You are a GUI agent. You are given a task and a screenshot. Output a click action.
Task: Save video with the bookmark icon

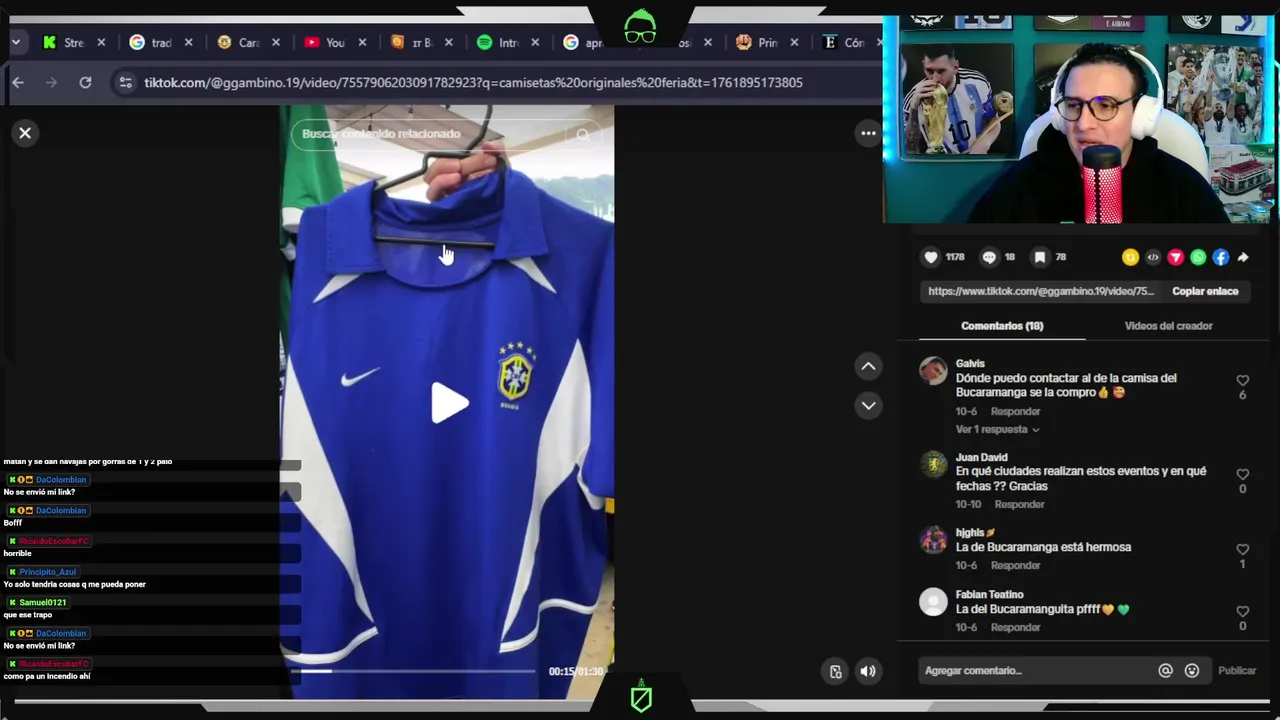1040,257
